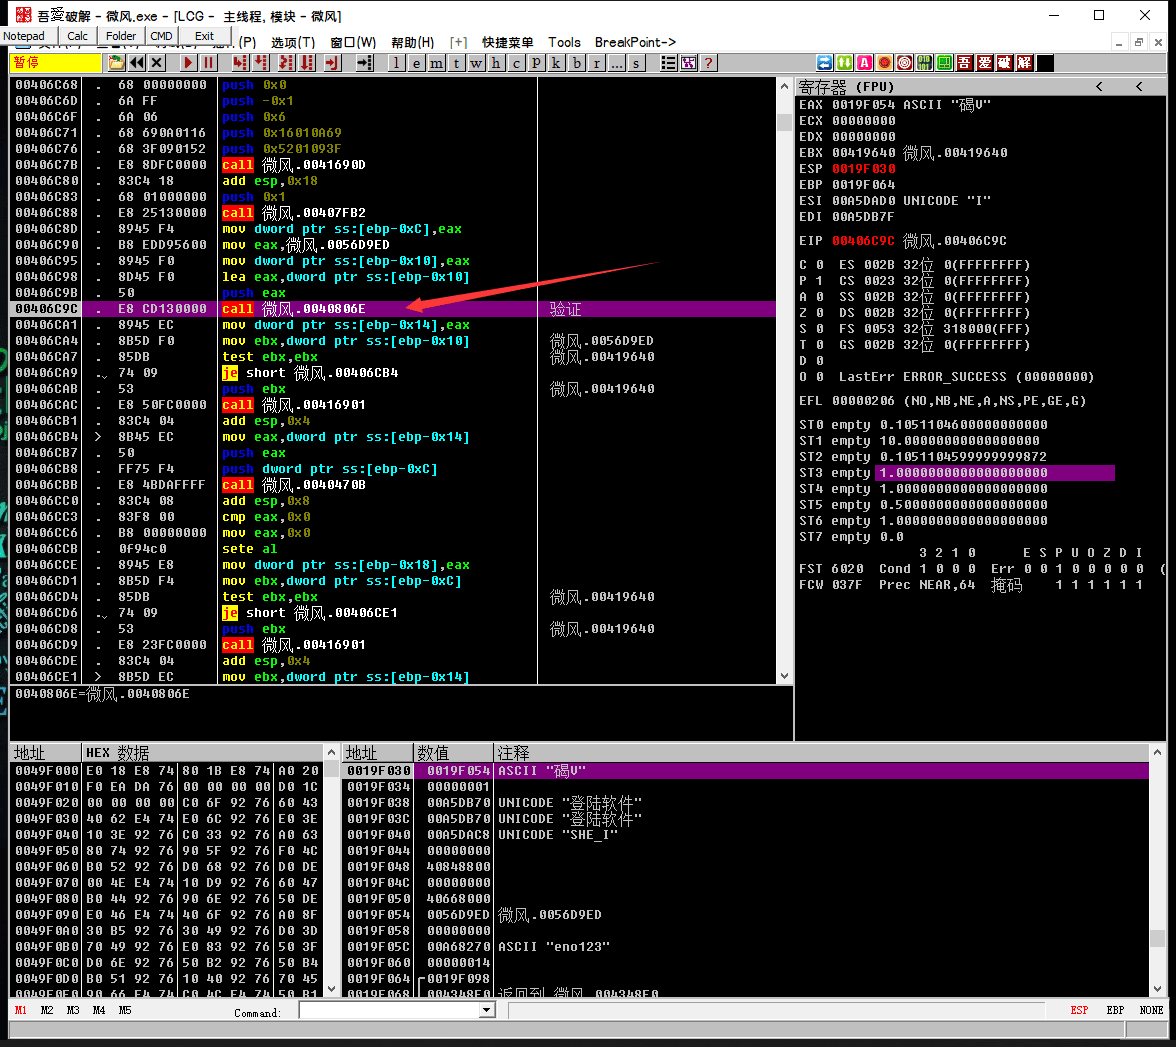Launch Calc from the shortcut bar

click(77, 36)
